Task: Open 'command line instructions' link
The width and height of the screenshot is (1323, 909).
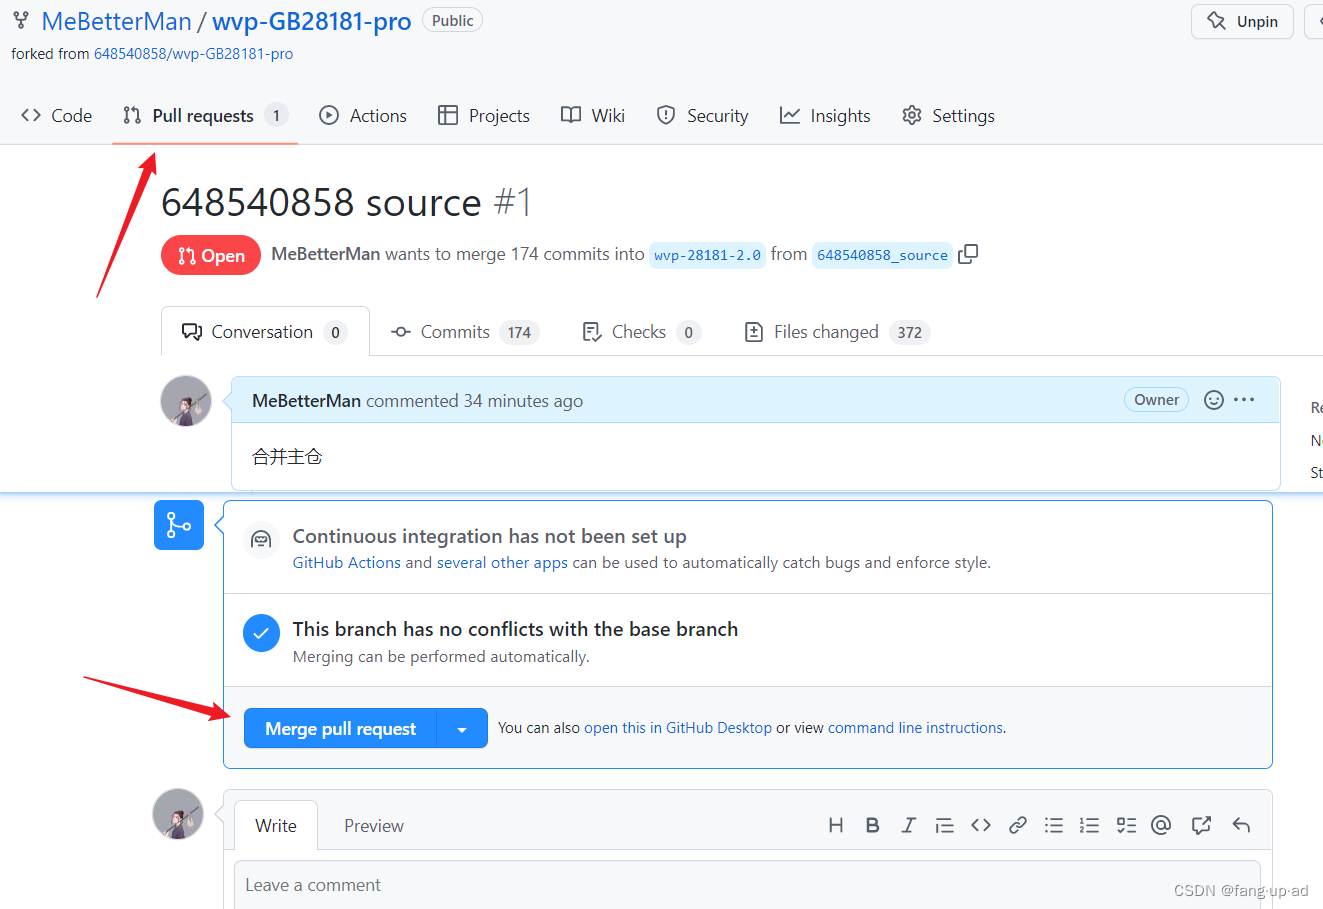Action: pos(915,728)
